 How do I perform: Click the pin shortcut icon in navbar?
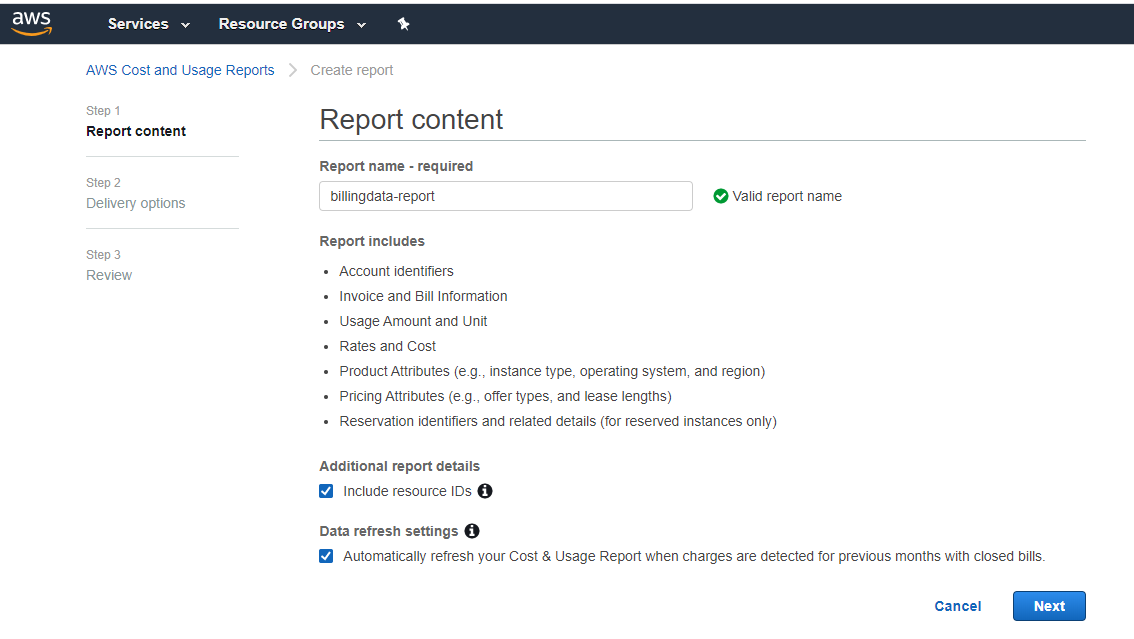click(x=404, y=24)
